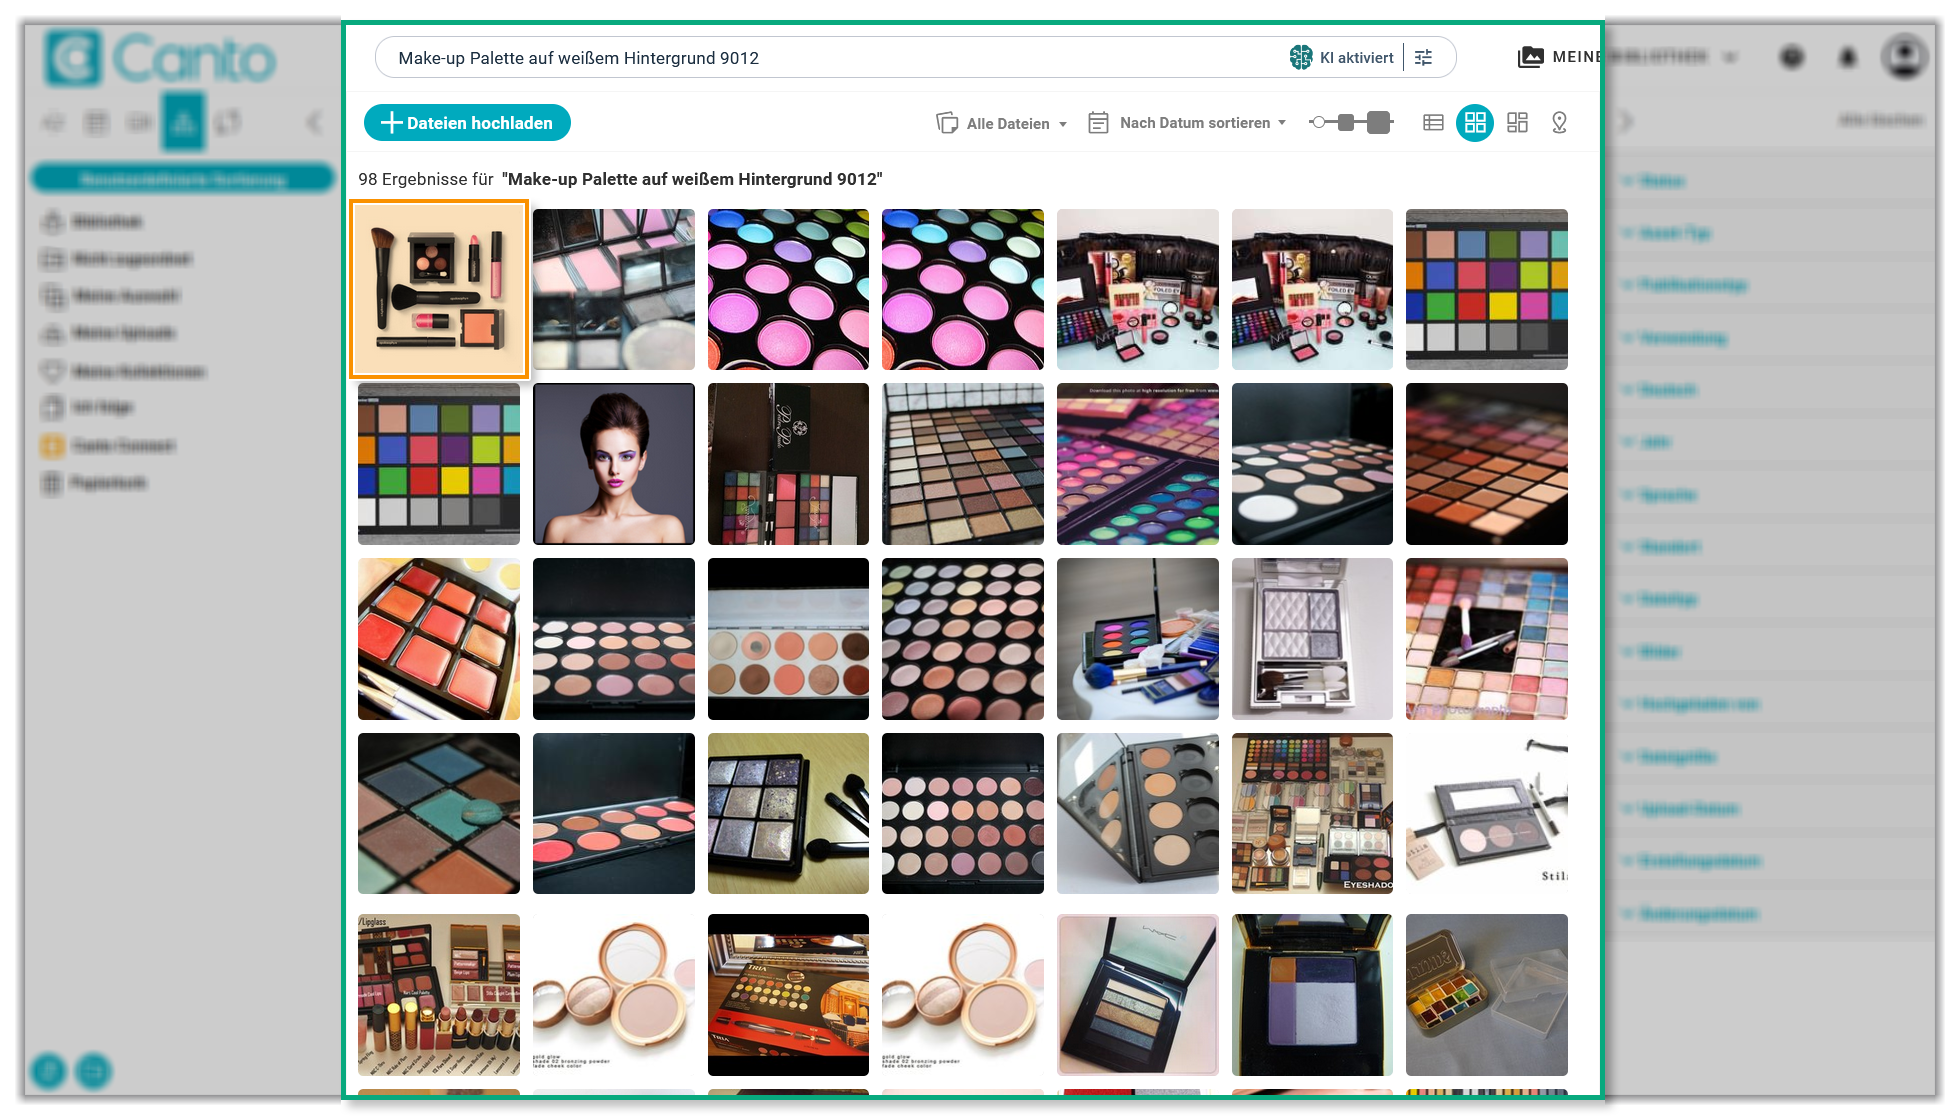Collapse the left sidebar chevron
Image resolution: width=1960 pixels, height=1120 pixels.
click(x=314, y=122)
